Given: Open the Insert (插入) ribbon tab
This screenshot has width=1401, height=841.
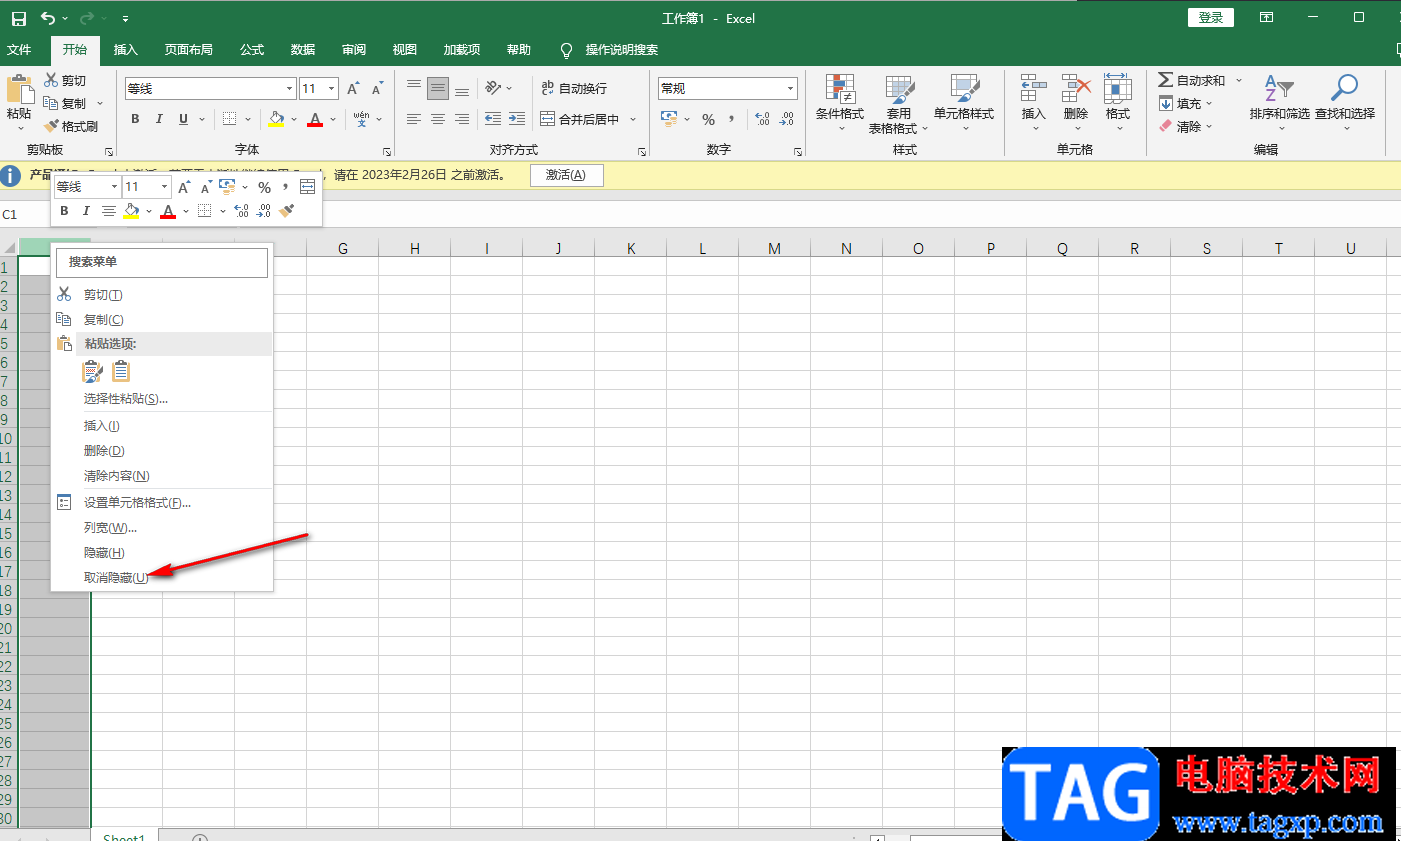Looking at the screenshot, I should [126, 49].
